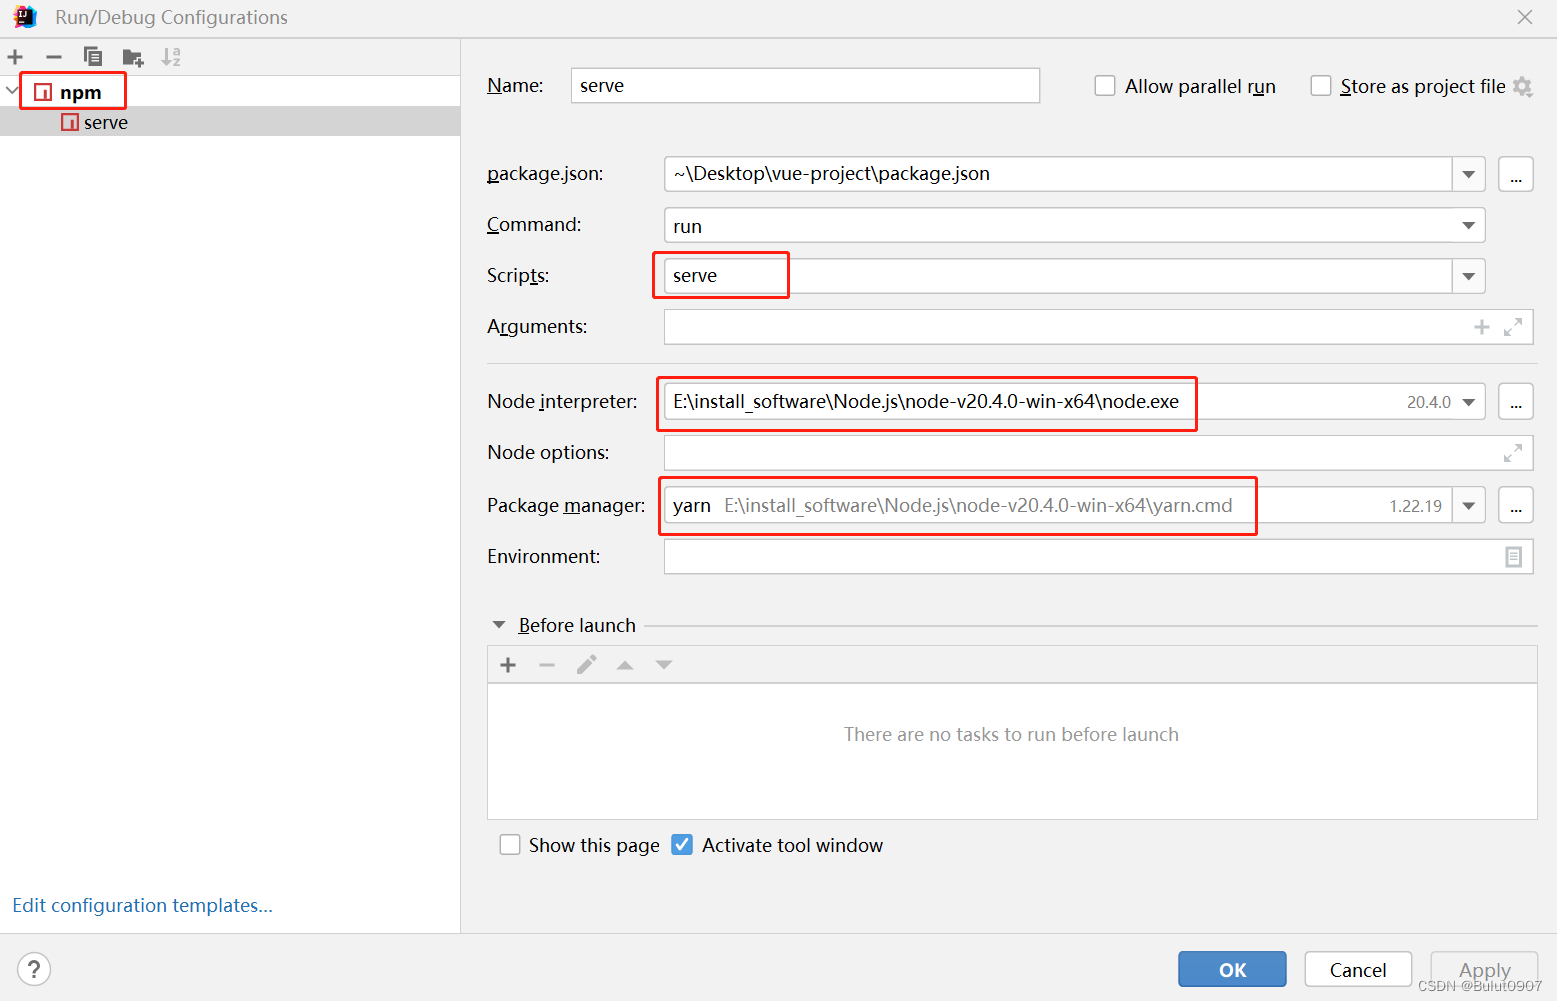
Task: Copy the selected configuration
Action: 93,57
